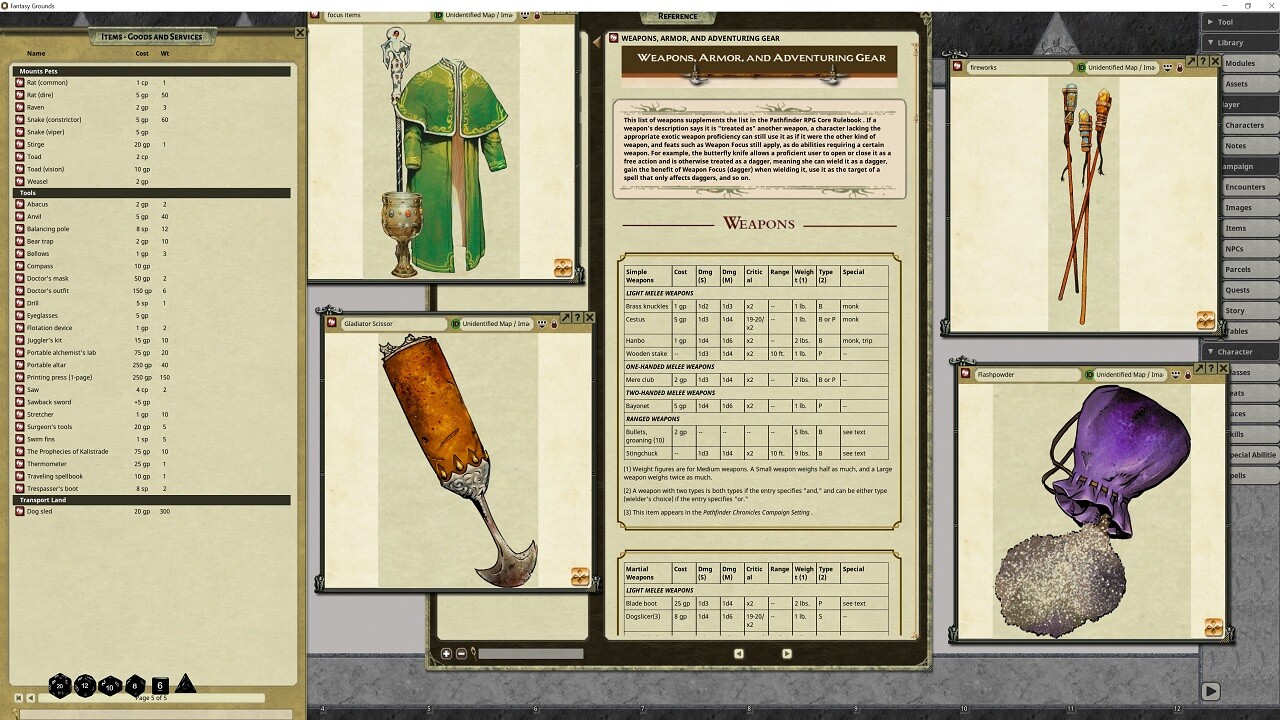The width and height of the screenshot is (1280, 720).
Task: Click the zoom-in magnifier icon on Reference window
Action: (x=446, y=655)
